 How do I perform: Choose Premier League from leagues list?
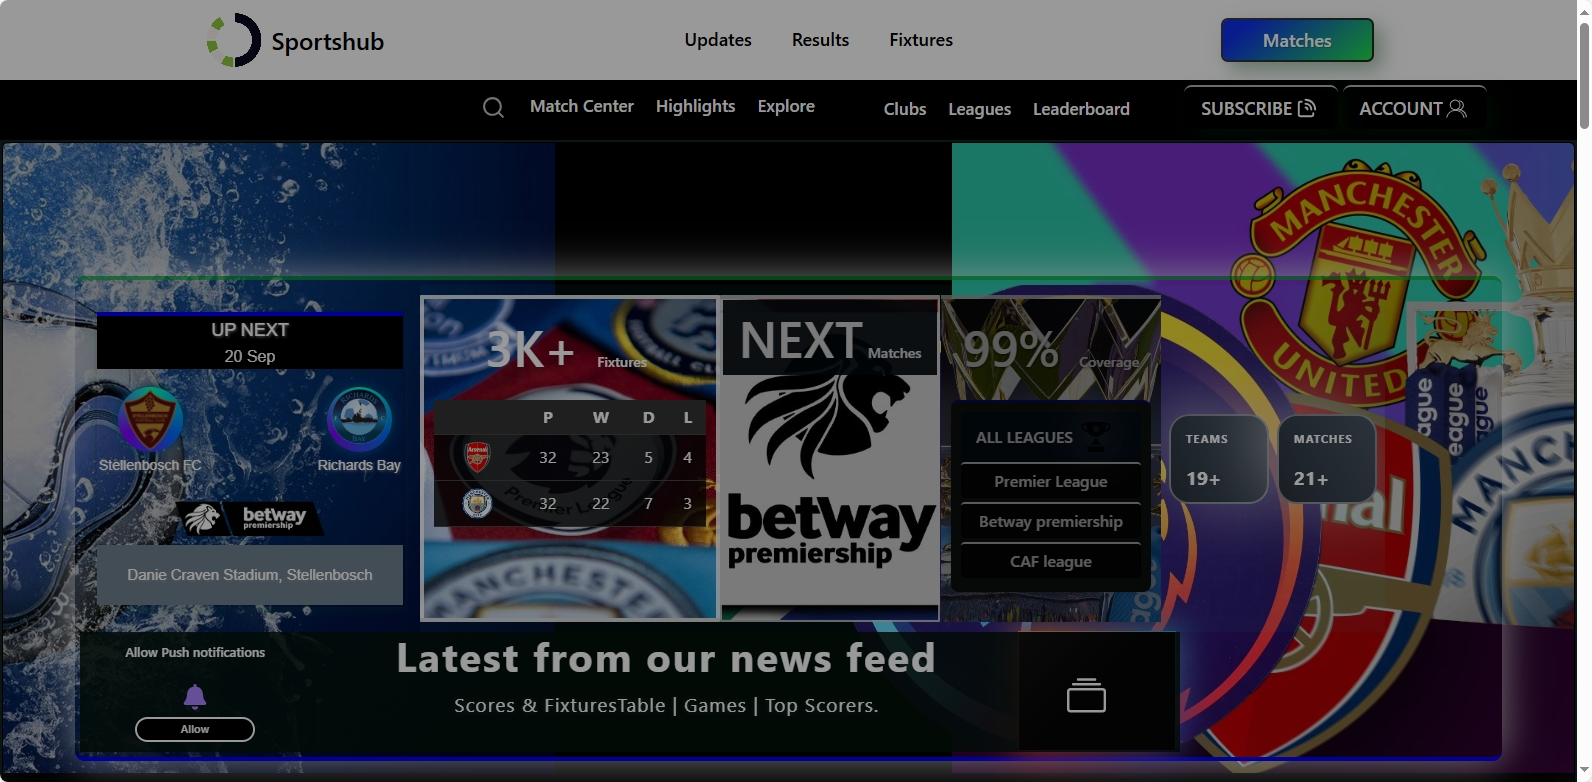pos(1050,482)
